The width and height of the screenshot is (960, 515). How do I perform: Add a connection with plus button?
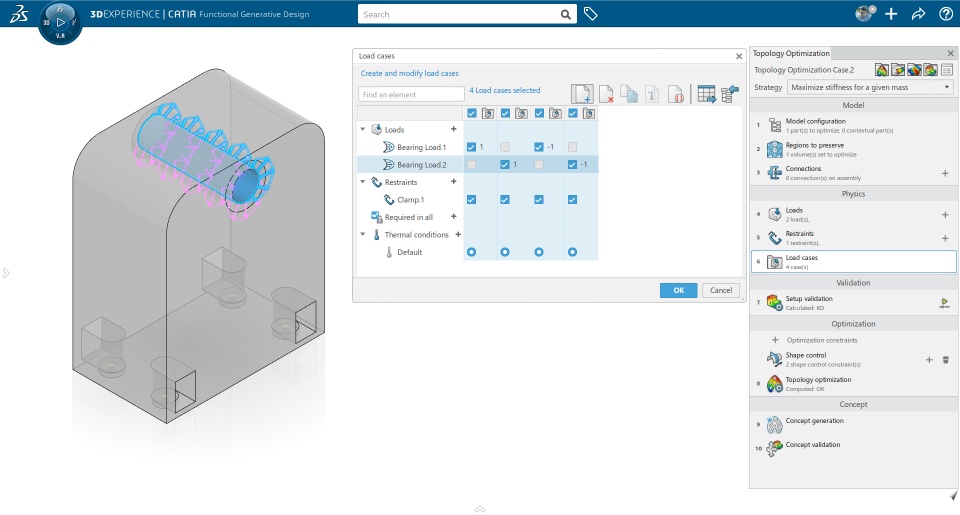coord(945,174)
